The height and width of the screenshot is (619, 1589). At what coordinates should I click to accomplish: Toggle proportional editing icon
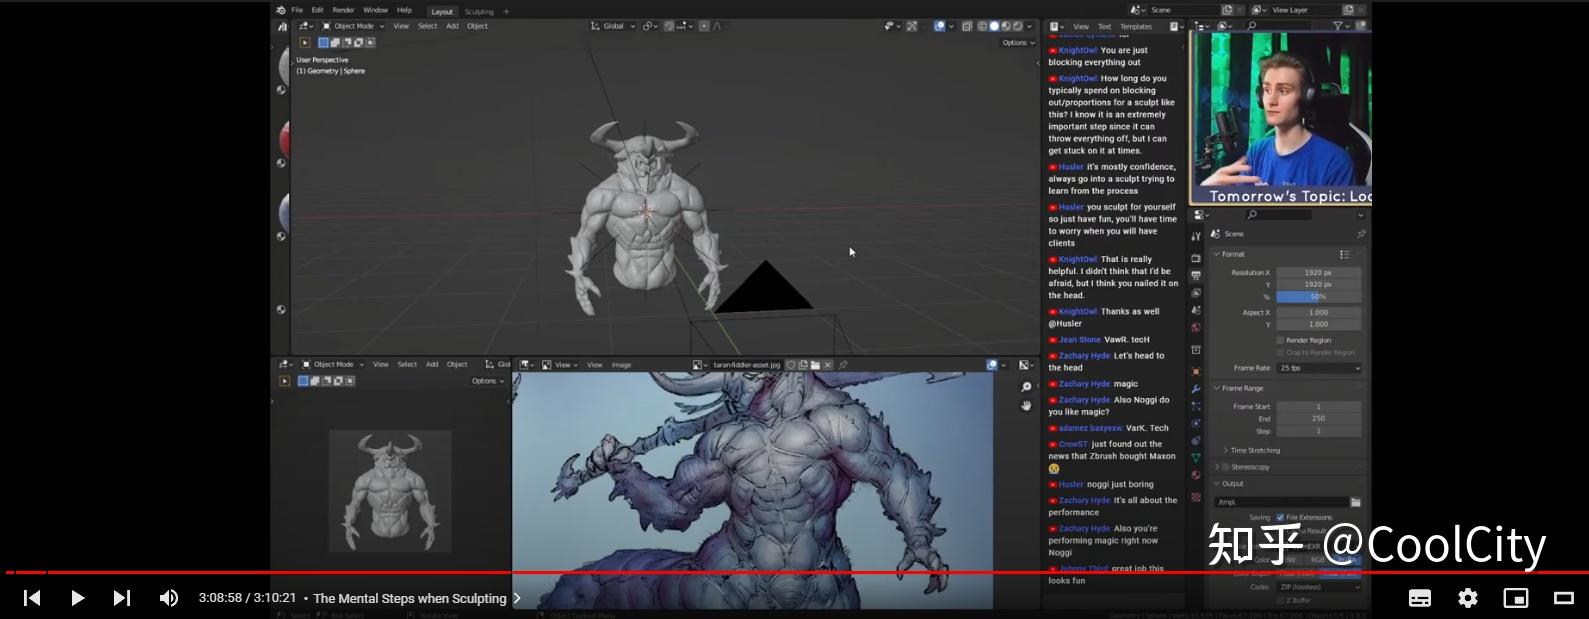[704, 26]
